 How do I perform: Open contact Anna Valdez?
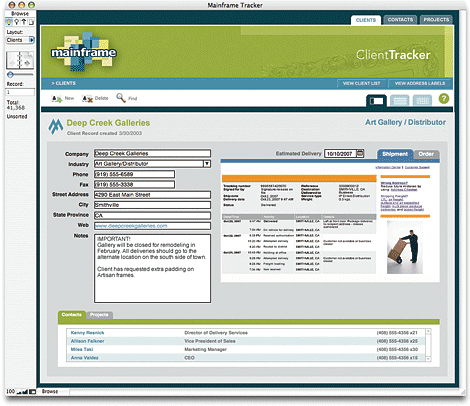(85, 358)
